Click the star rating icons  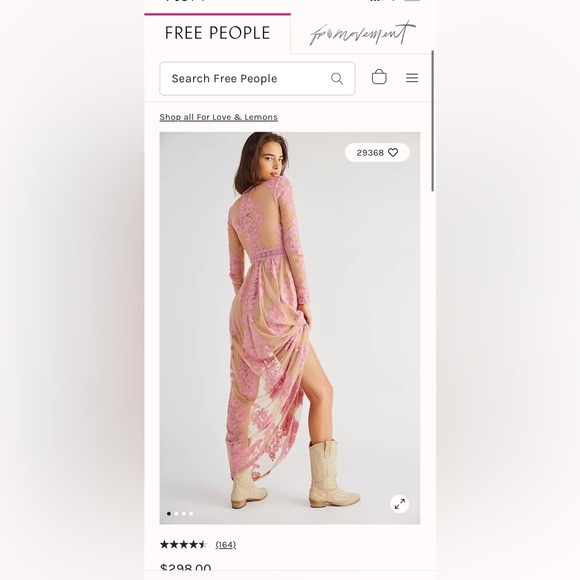(183, 544)
